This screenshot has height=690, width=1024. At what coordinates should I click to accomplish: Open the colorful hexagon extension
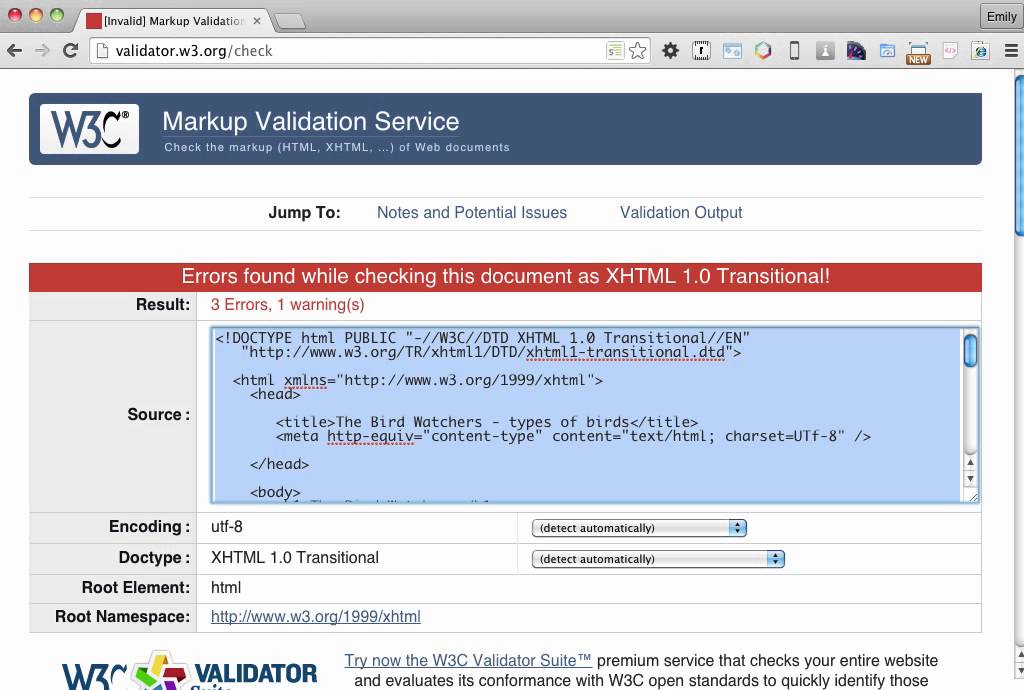(x=763, y=50)
